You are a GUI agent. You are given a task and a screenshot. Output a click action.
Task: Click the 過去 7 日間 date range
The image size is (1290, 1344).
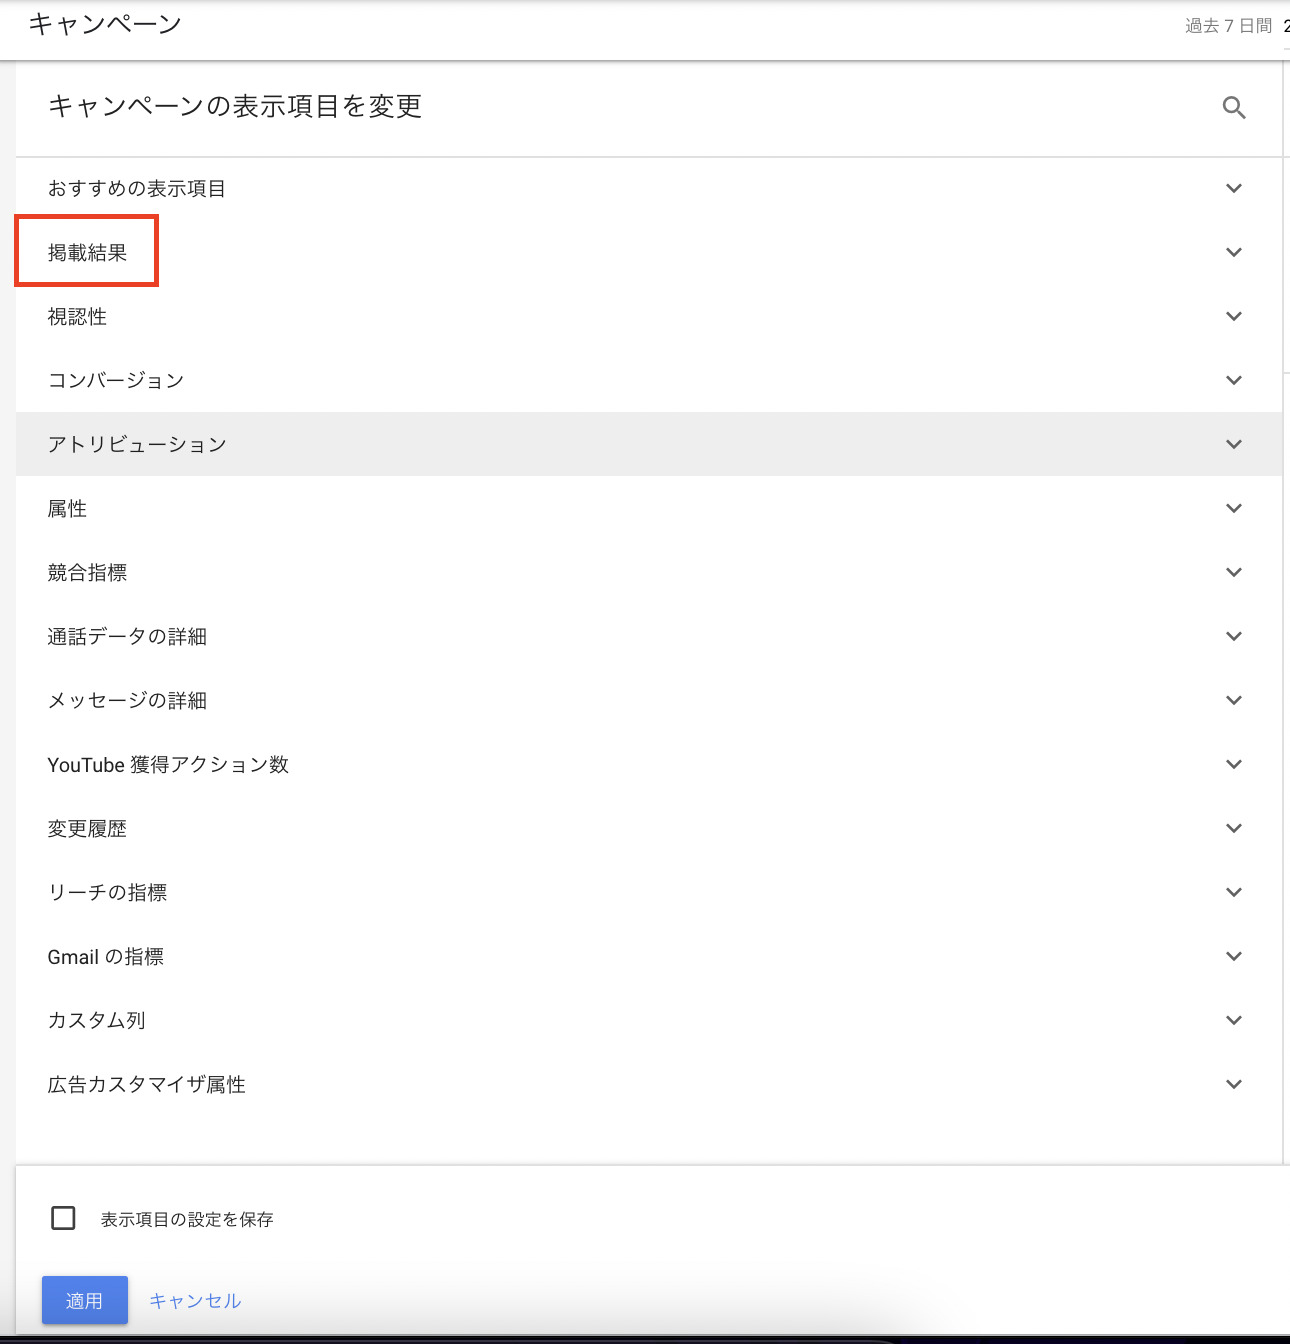click(x=1228, y=26)
